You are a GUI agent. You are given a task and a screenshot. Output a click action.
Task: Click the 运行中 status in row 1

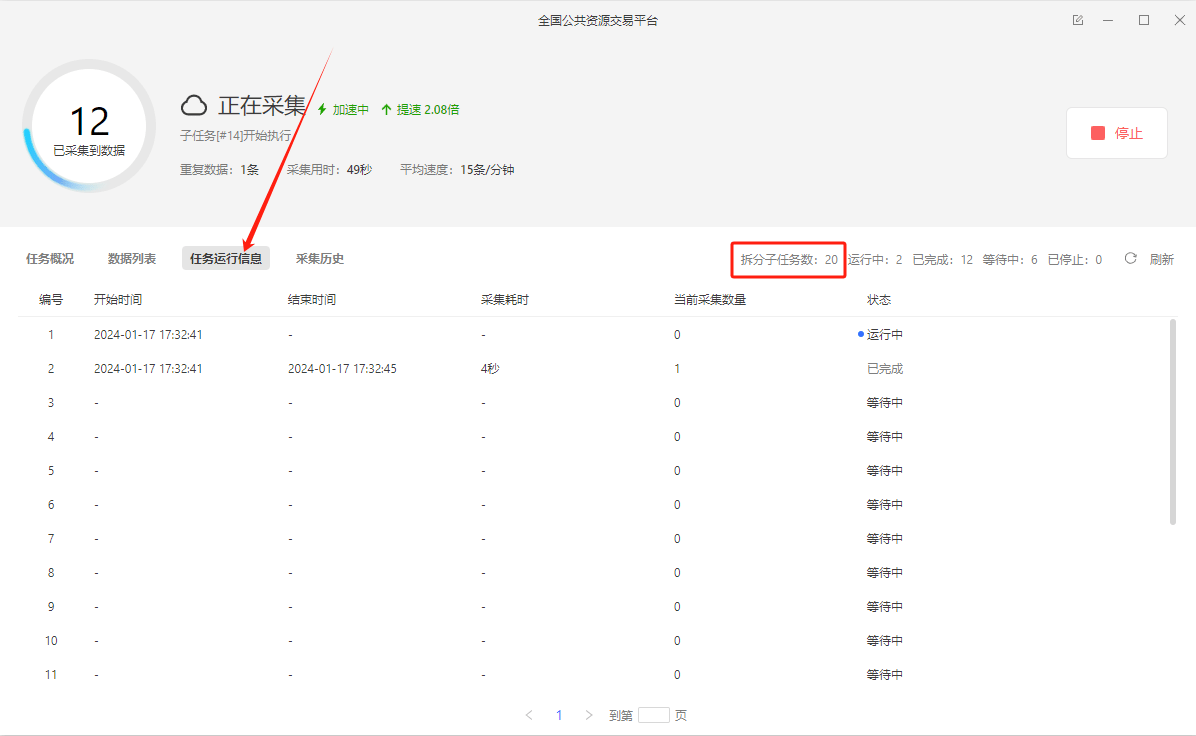884,334
